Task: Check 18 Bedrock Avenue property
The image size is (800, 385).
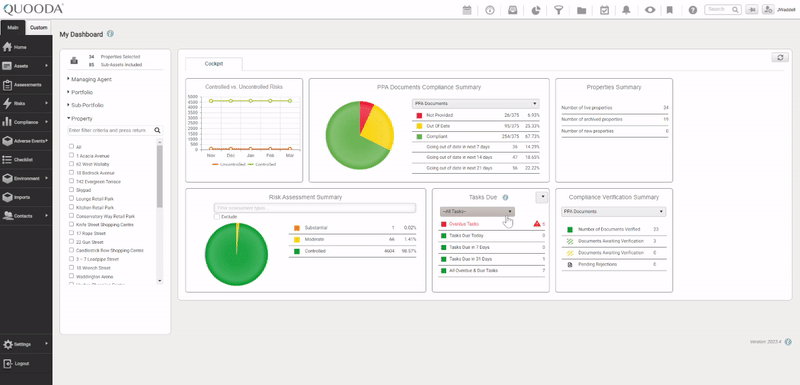Action: (71, 172)
